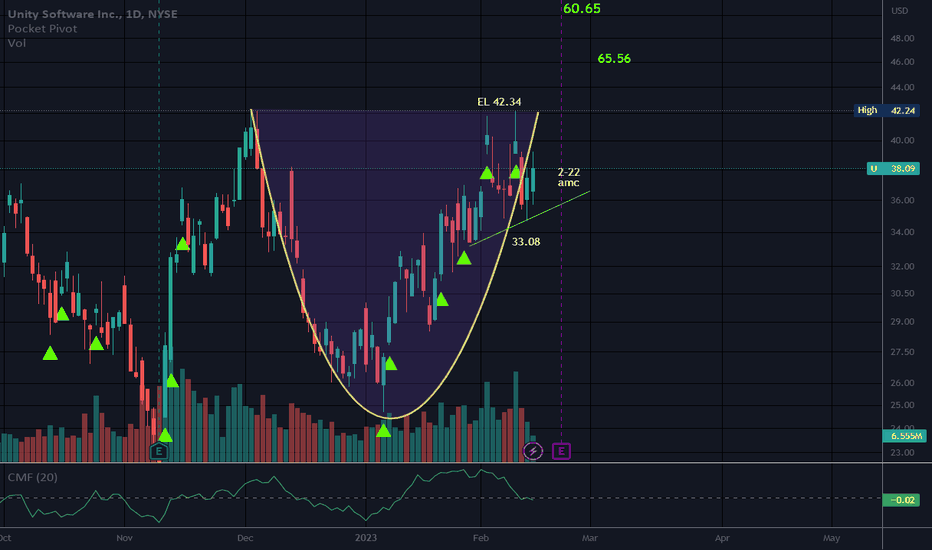Click the 30.50 price axis label

(902, 293)
